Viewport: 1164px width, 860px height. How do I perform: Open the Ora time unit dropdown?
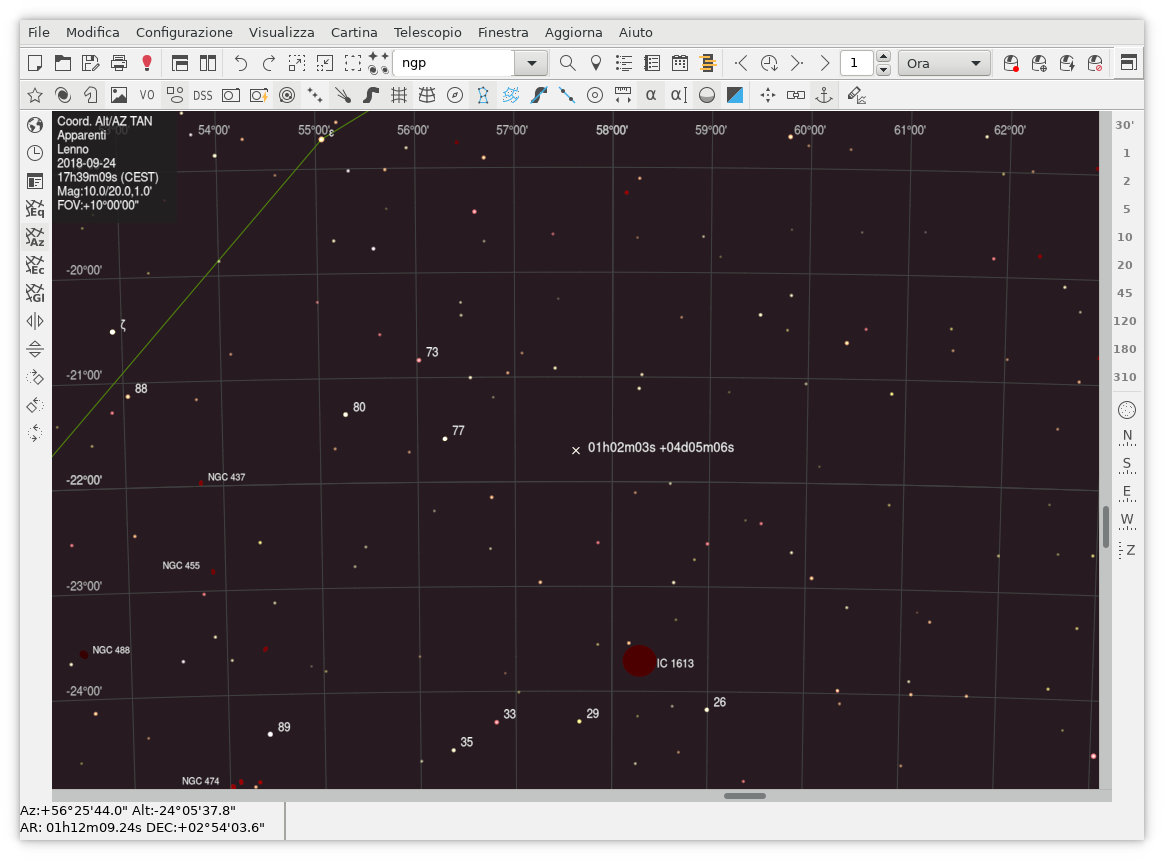pyautogui.click(x=944, y=63)
